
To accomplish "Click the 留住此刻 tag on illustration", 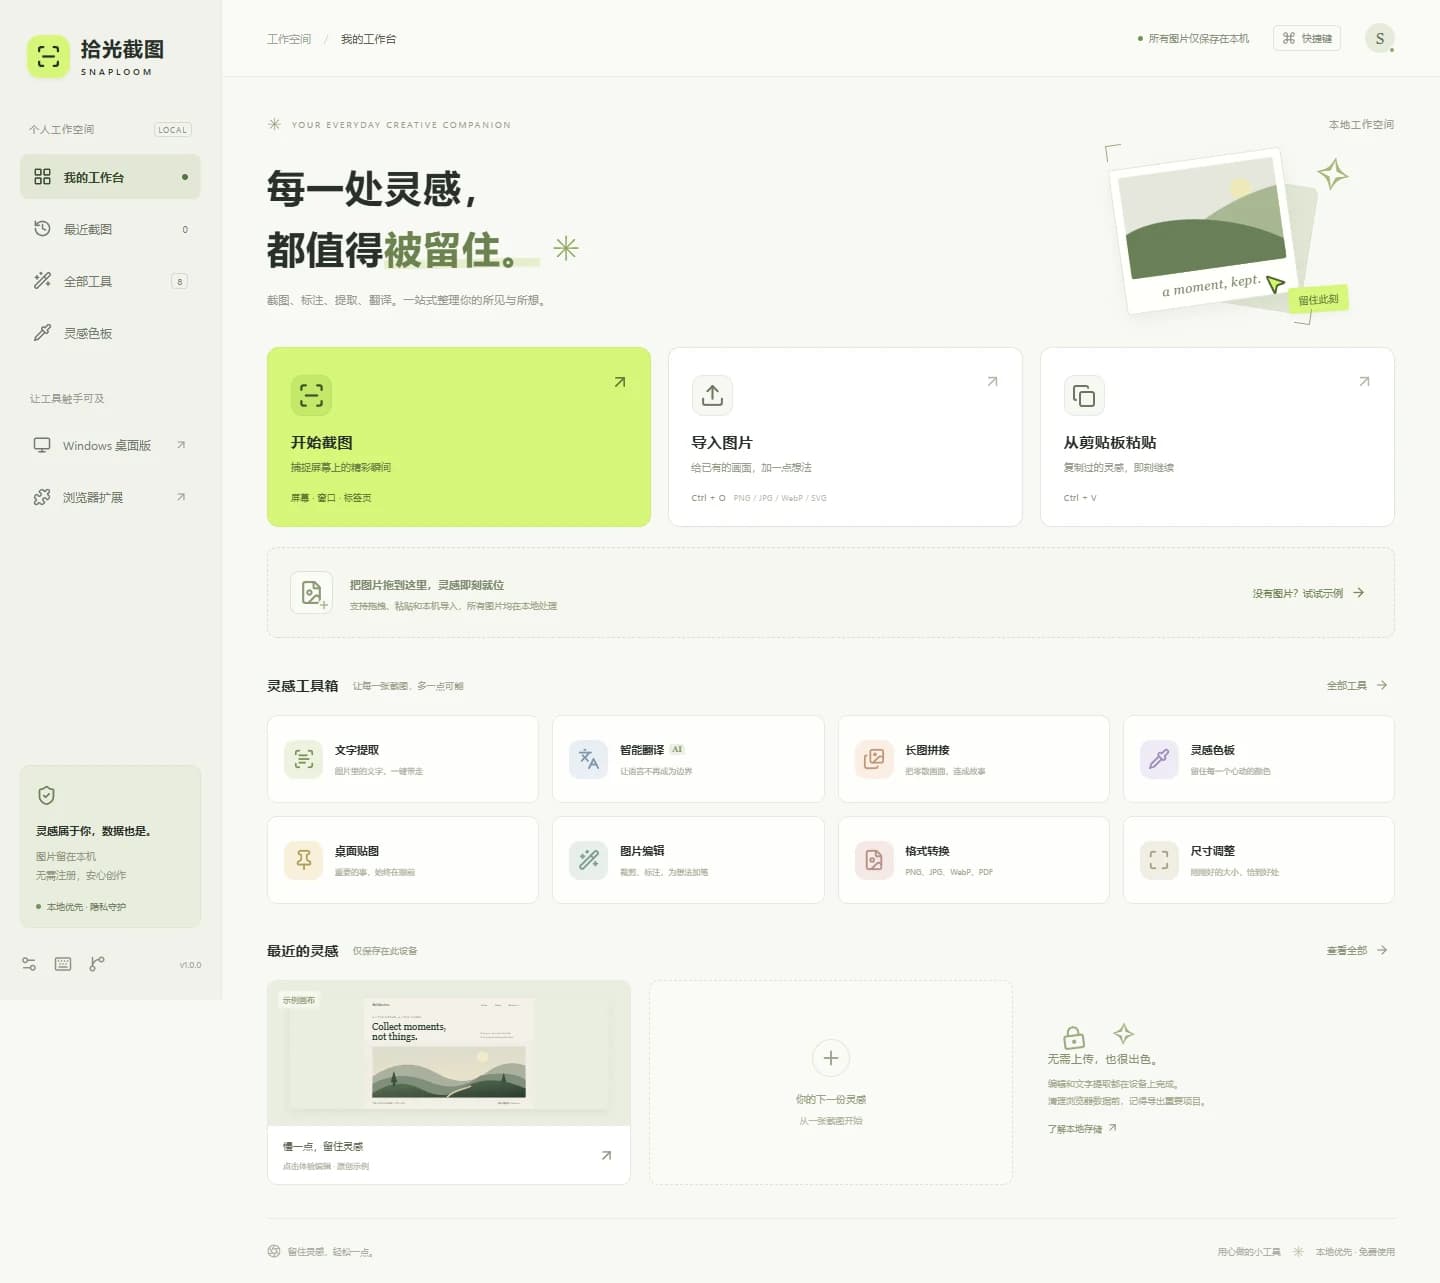I will [x=1318, y=299].
